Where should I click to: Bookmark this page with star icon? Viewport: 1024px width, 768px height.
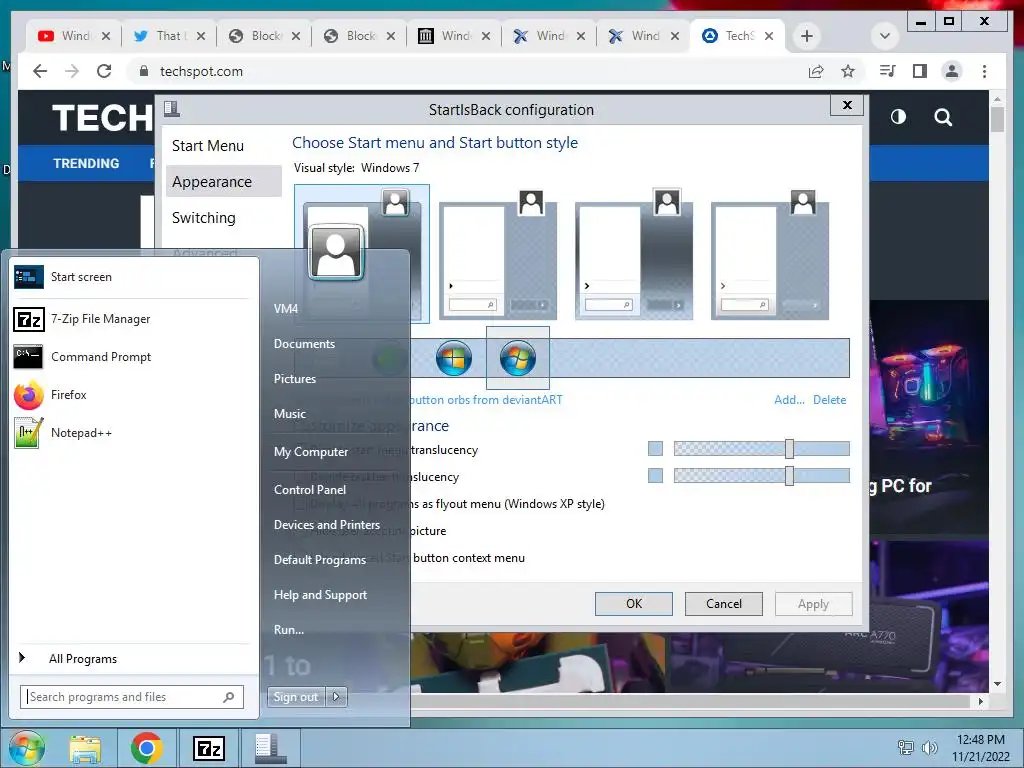tap(848, 71)
